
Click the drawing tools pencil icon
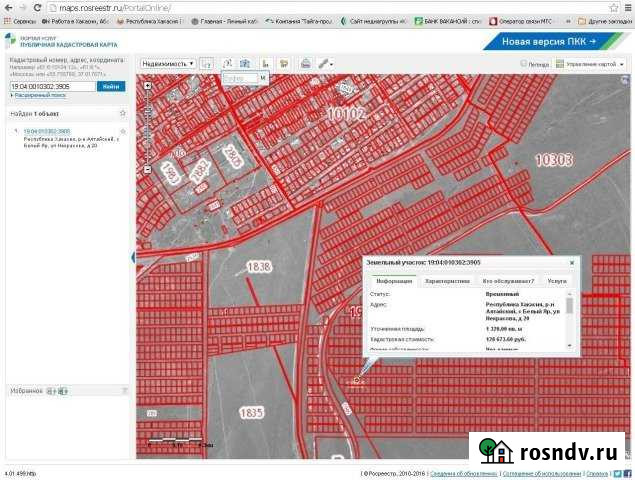click(325, 63)
